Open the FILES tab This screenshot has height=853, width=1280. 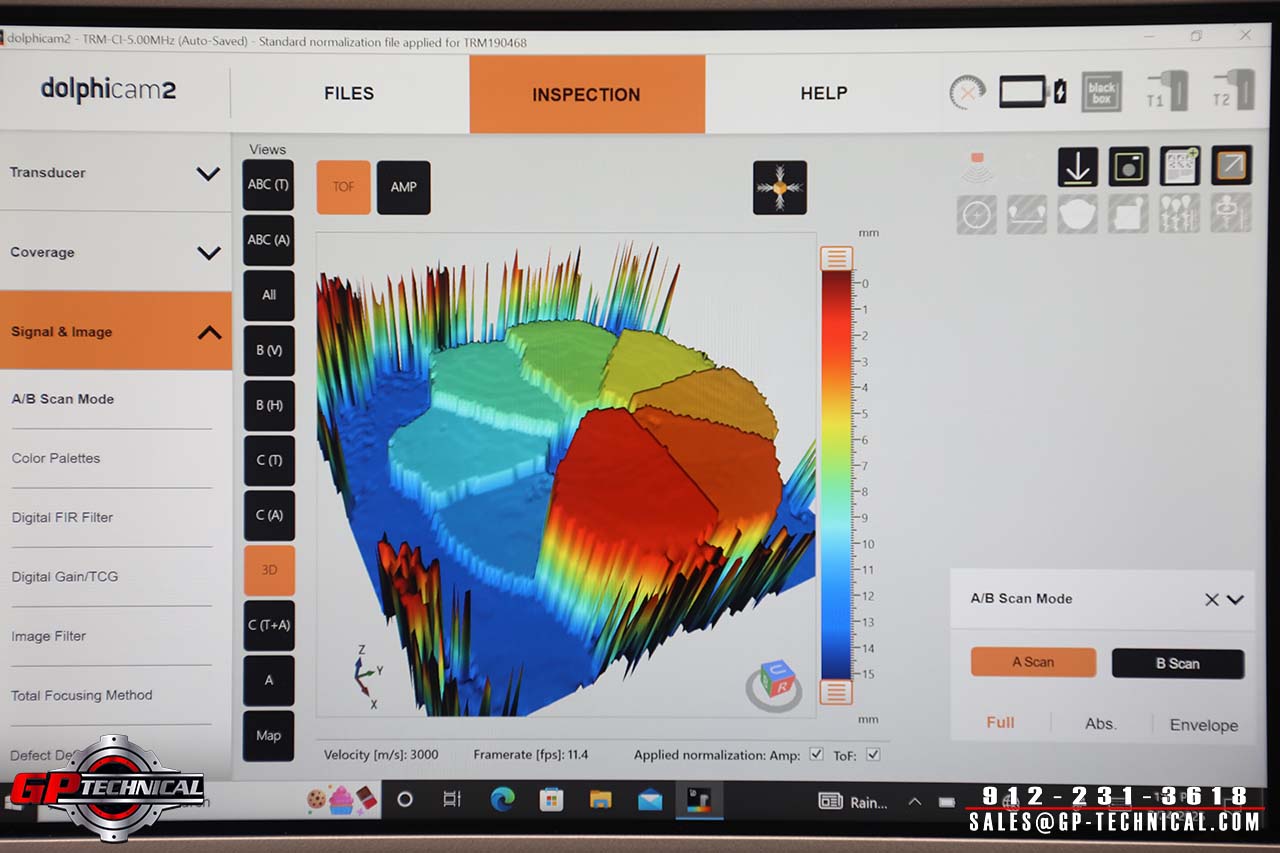[349, 94]
